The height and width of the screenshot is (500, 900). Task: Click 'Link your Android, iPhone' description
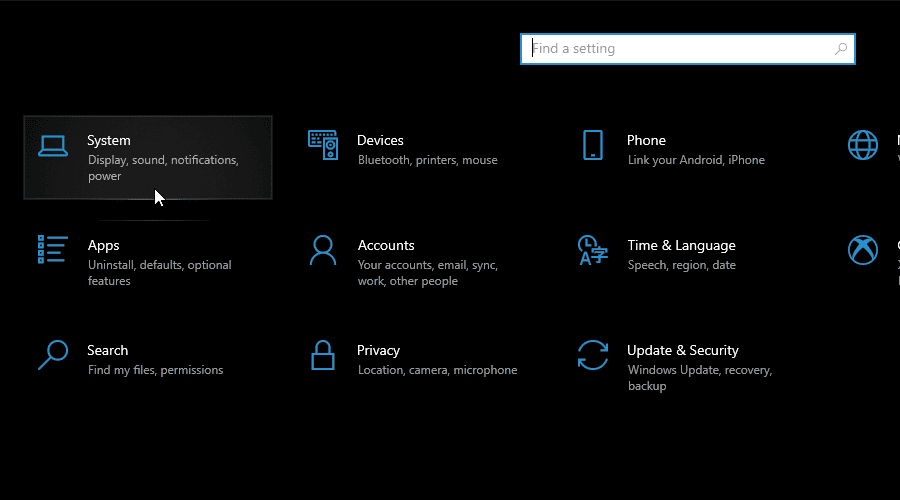(x=696, y=160)
